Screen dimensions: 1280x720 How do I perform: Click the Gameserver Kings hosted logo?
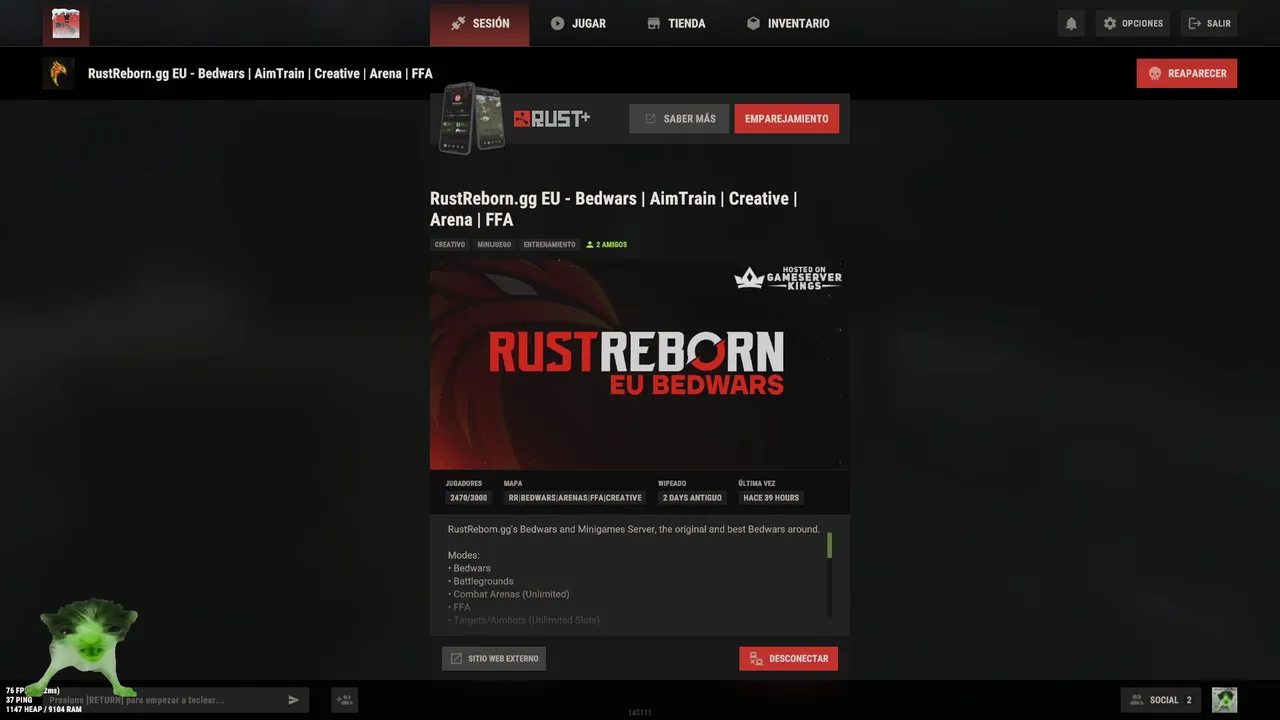(788, 278)
